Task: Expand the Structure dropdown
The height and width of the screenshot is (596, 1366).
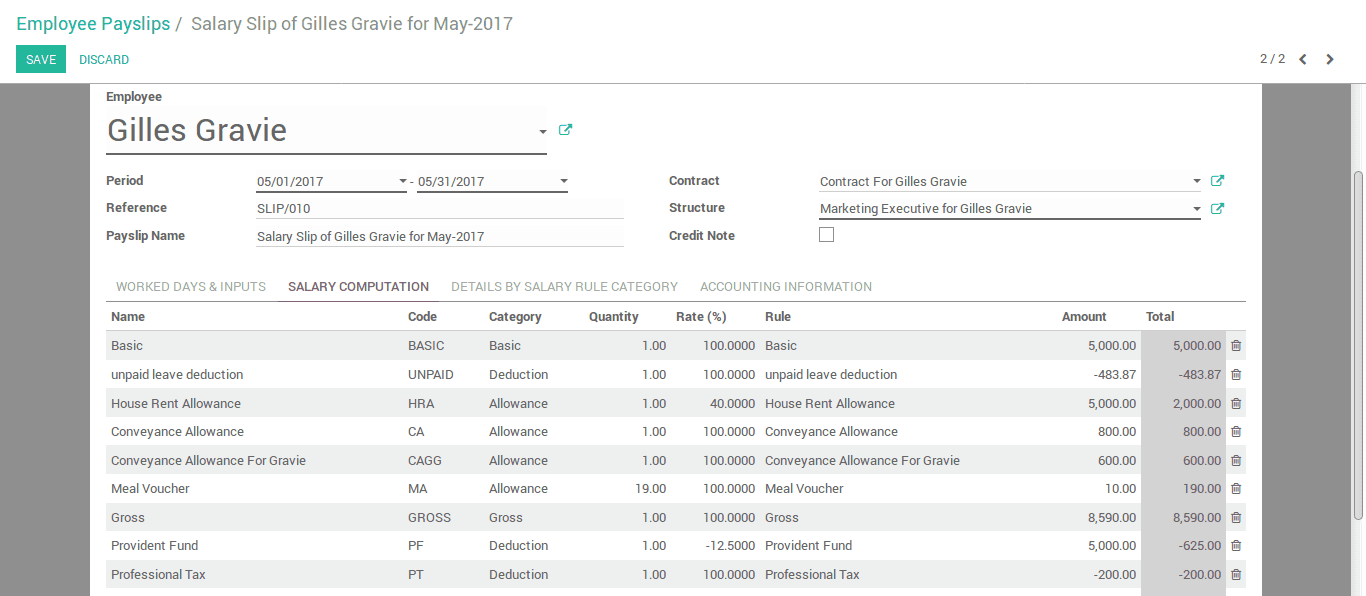Action: [x=1196, y=209]
